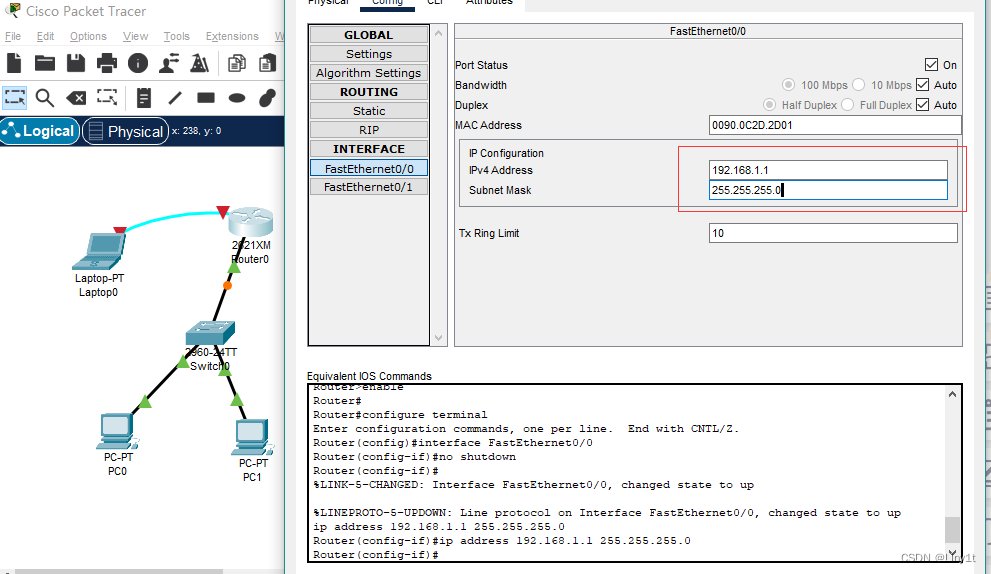Open the Edit menu

click(46, 36)
